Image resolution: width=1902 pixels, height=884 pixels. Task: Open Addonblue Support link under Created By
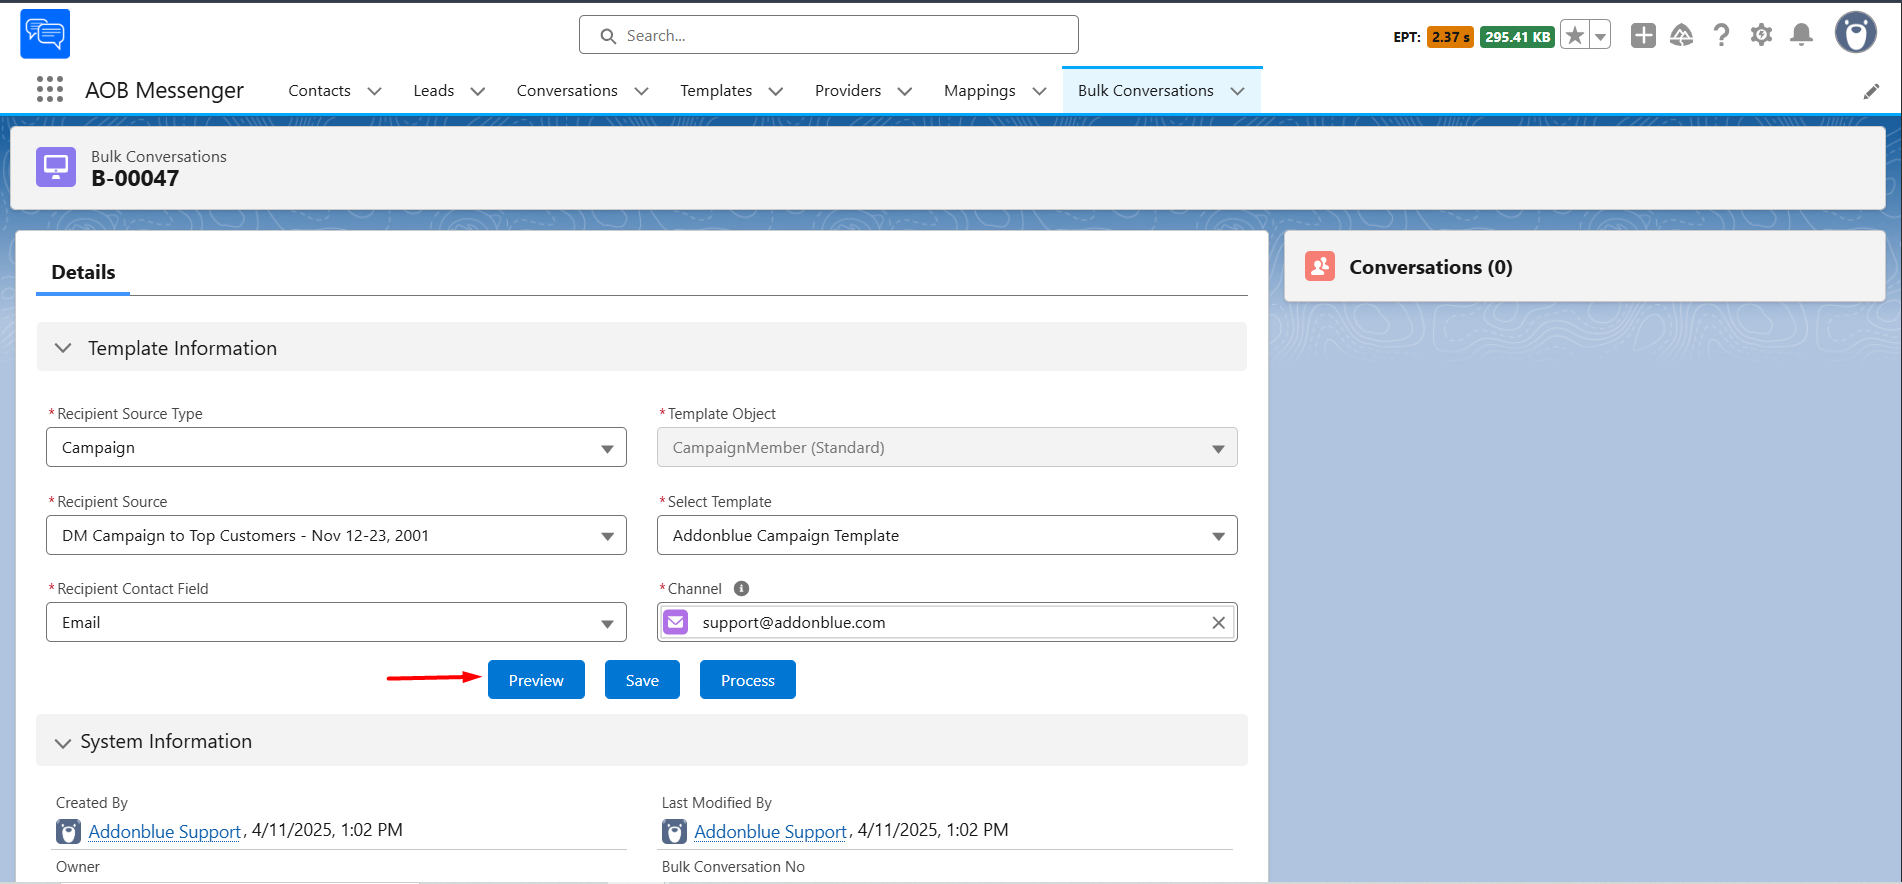pyautogui.click(x=165, y=831)
